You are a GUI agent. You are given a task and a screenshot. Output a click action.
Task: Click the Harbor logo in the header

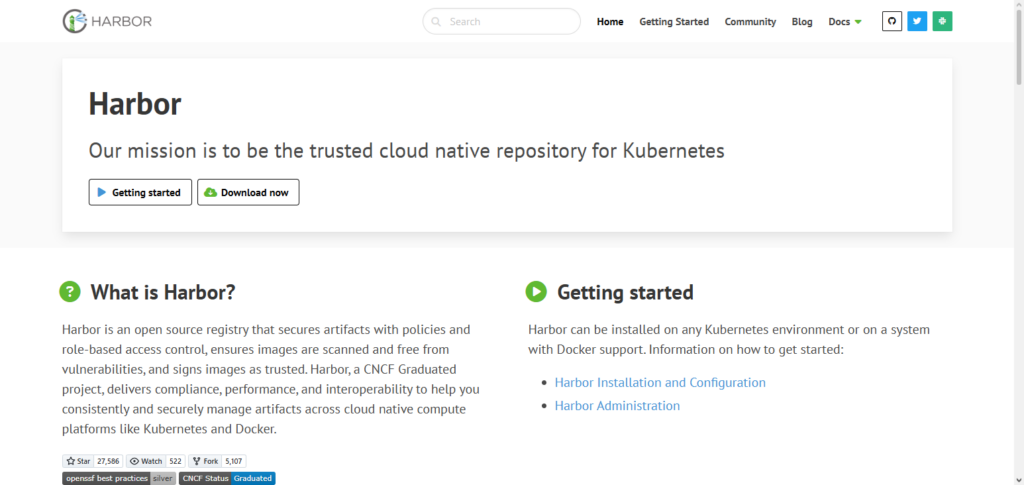click(107, 21)
